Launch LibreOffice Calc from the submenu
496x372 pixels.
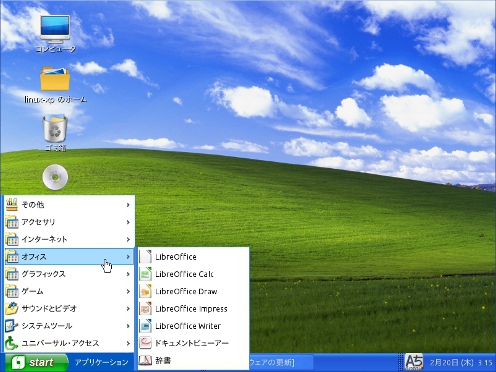point(194,274)
